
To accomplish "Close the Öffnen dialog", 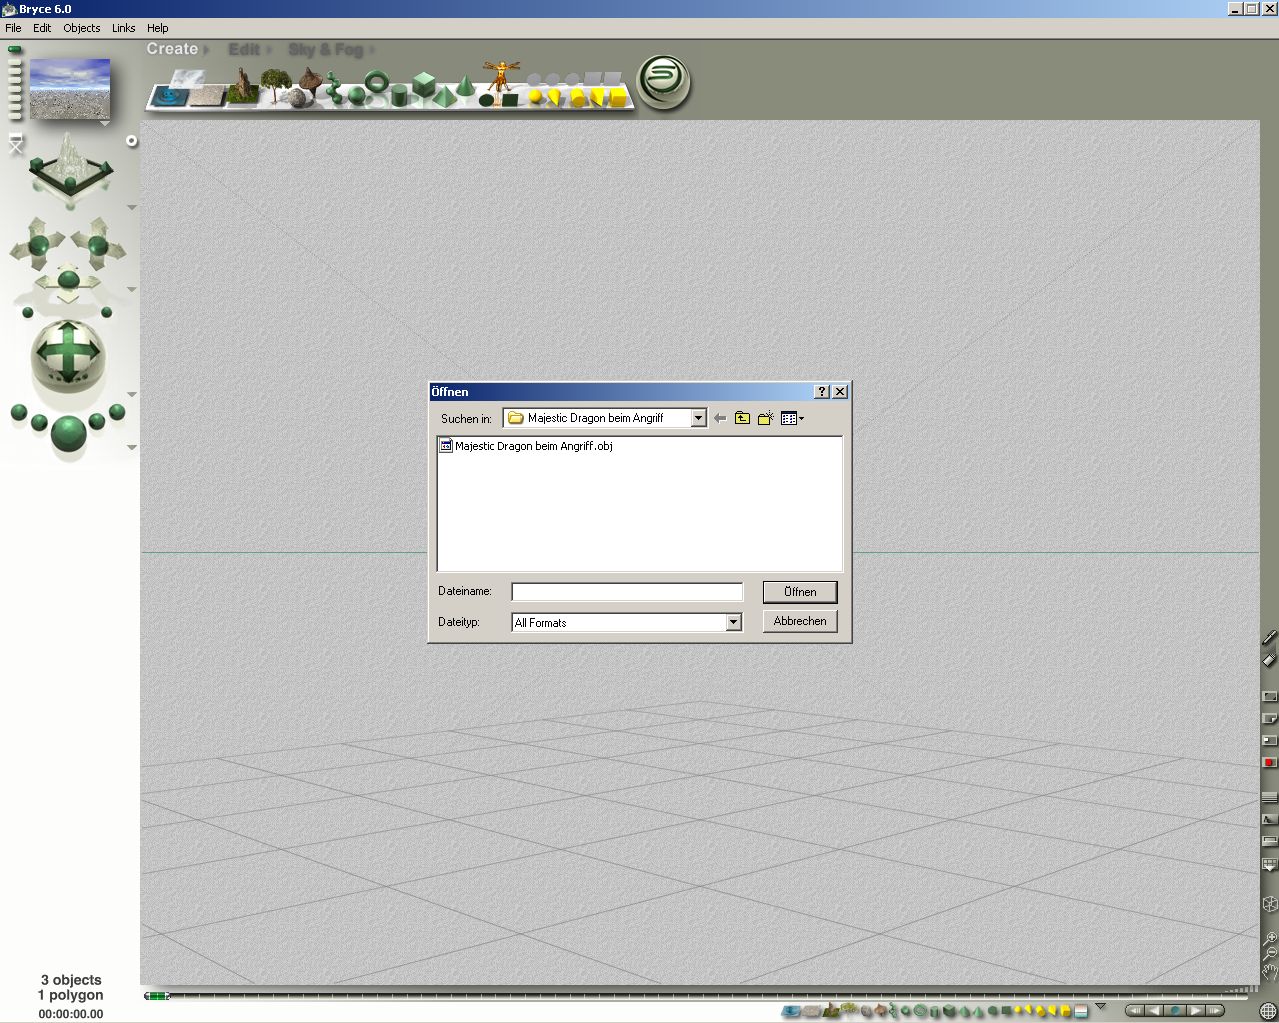I will coord(840,392).
